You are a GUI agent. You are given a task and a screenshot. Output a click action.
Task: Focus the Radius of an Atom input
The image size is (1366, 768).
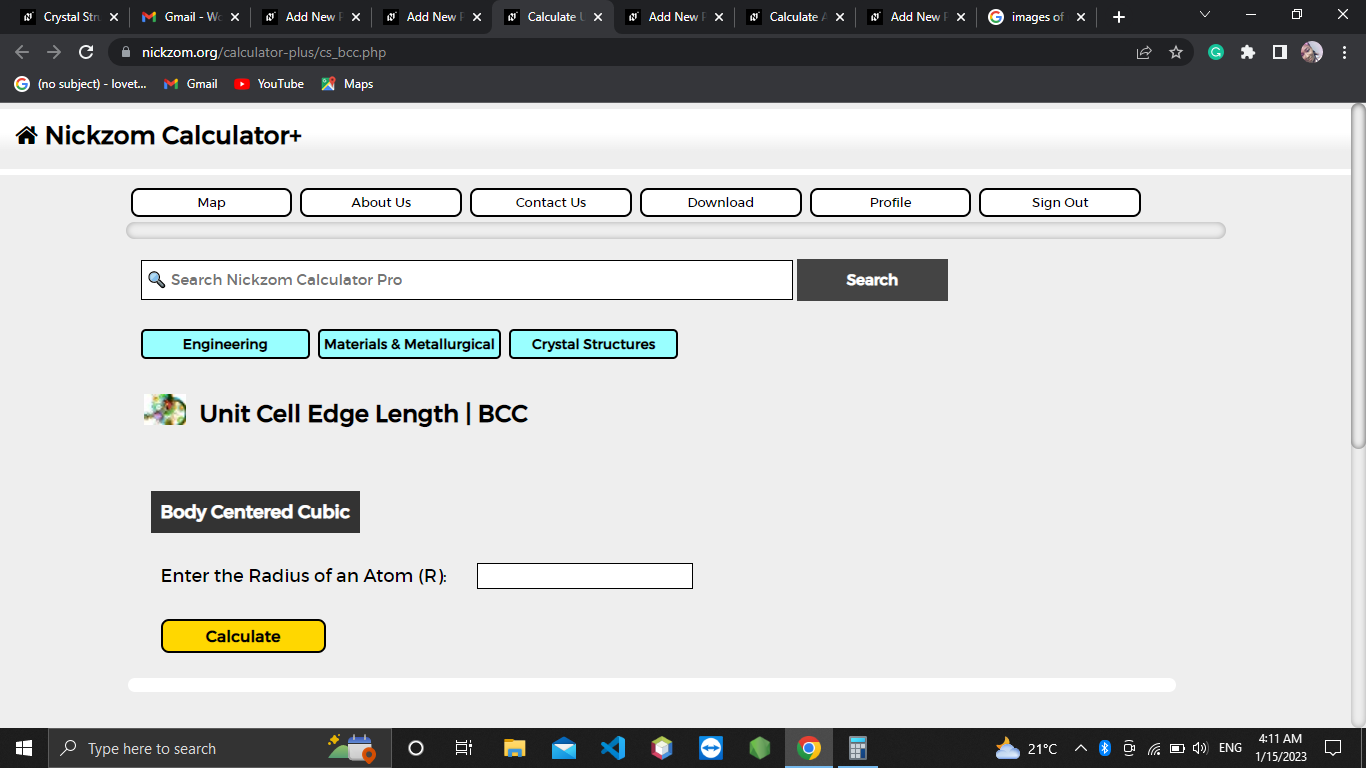click(x=585, y=576)
